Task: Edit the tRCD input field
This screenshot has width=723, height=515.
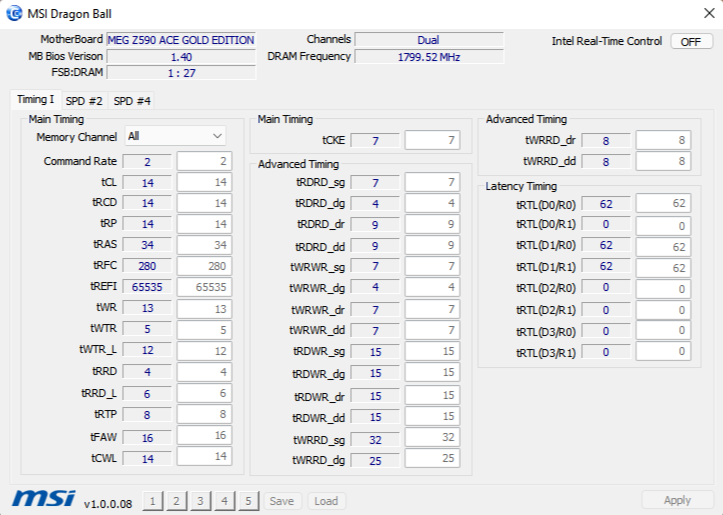Action: [204, 203]
